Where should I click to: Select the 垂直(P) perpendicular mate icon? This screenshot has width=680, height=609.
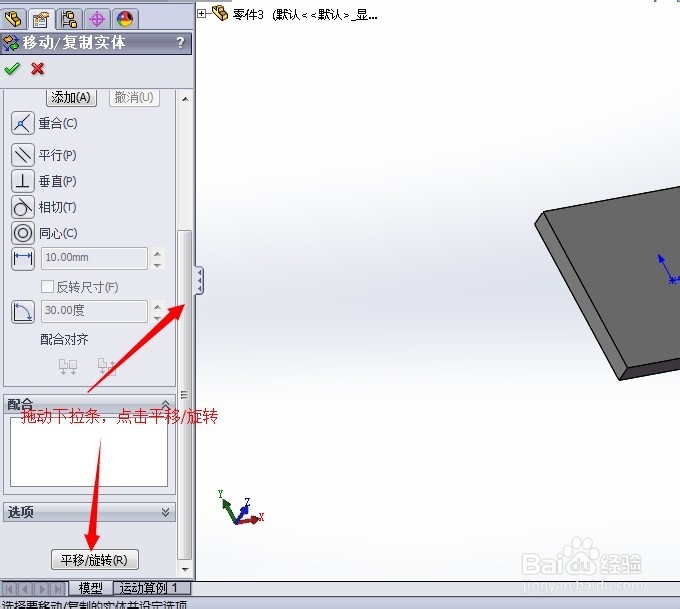click(x=23, y=181)
